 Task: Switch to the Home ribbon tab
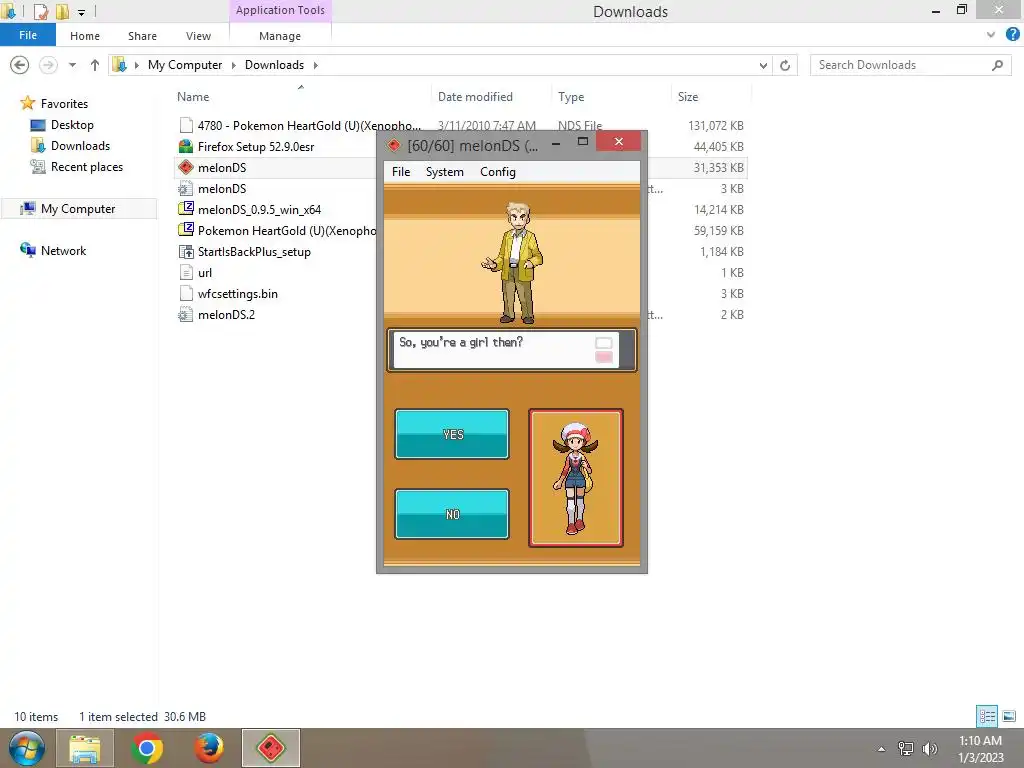85,36
